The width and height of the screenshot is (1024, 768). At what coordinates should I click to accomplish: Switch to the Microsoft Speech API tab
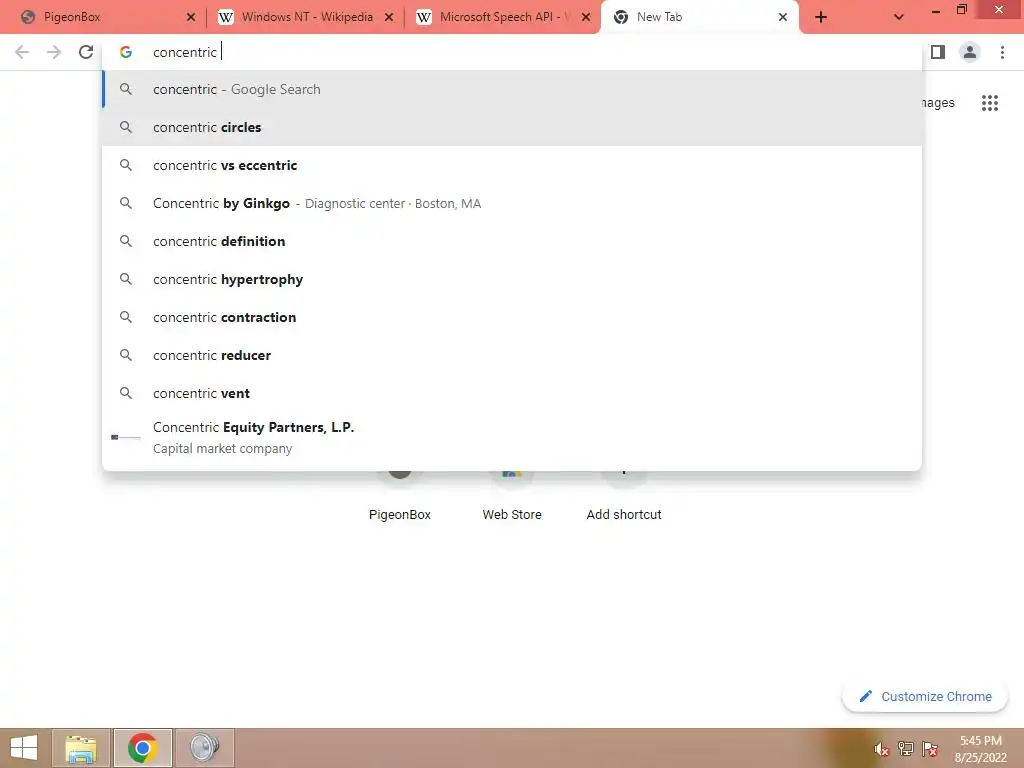pos(503,17)
